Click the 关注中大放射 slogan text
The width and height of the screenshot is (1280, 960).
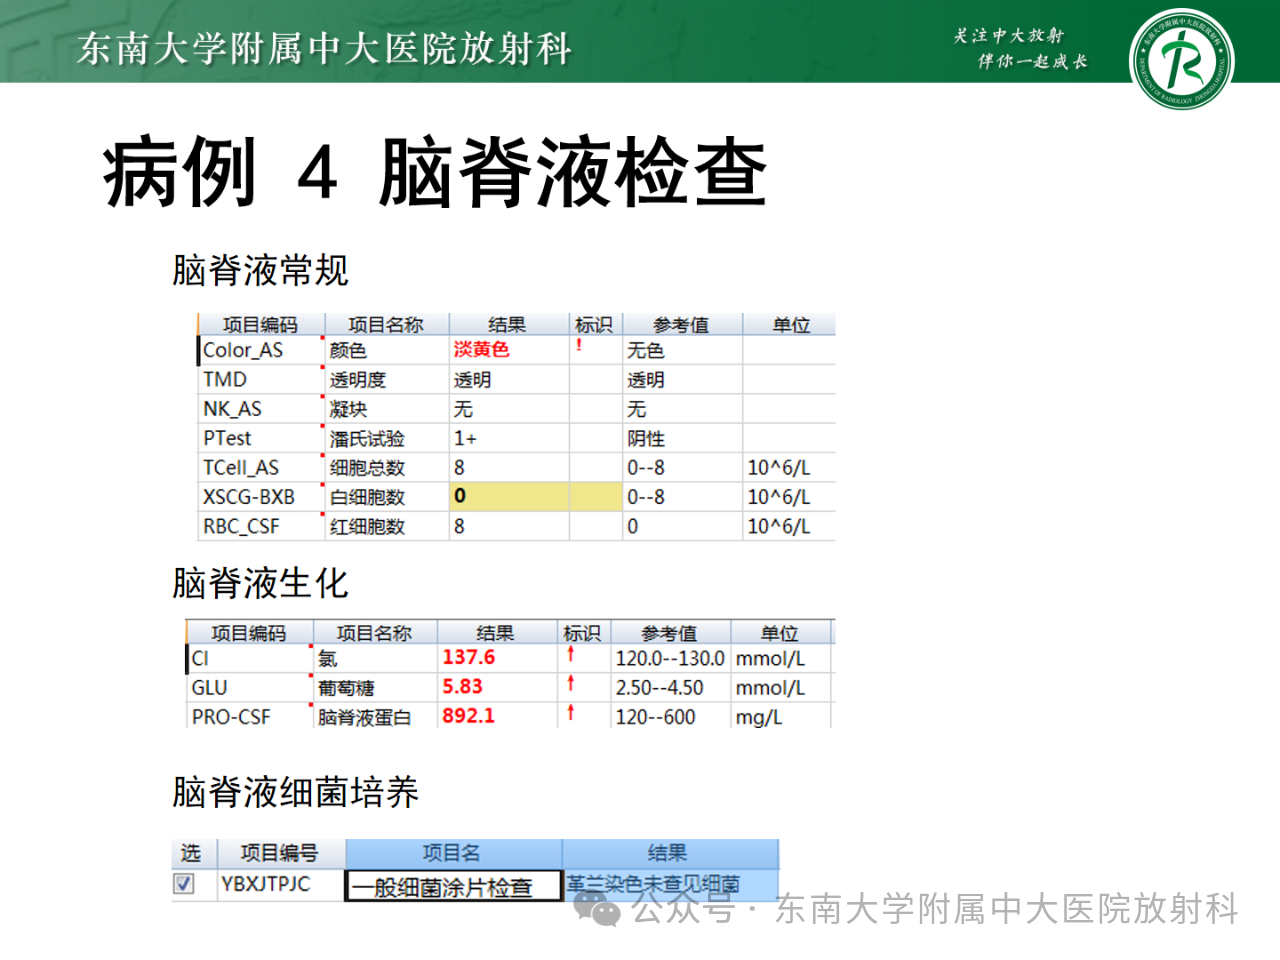1008,36
